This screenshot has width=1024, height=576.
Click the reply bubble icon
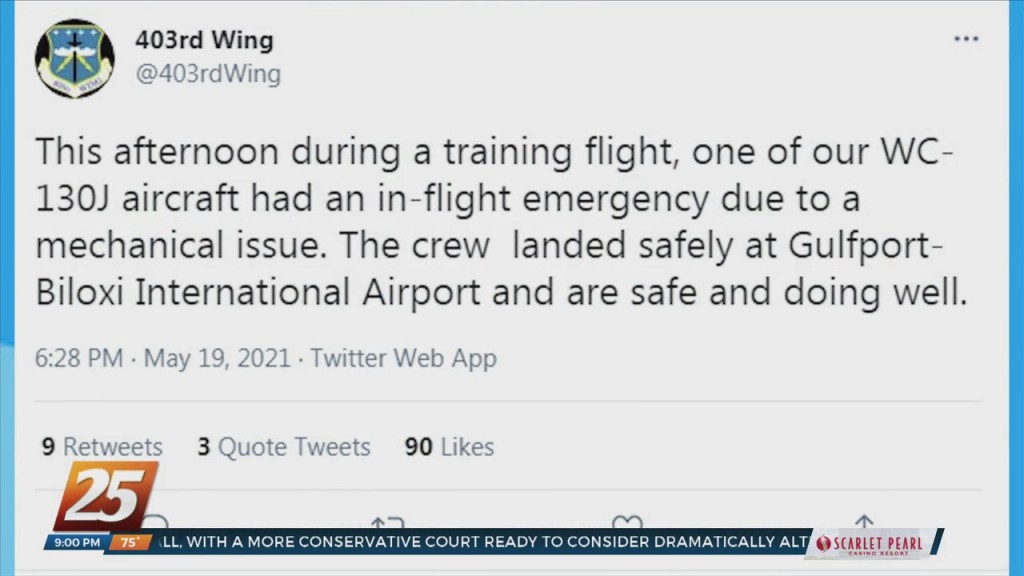(x=155, y=521)
